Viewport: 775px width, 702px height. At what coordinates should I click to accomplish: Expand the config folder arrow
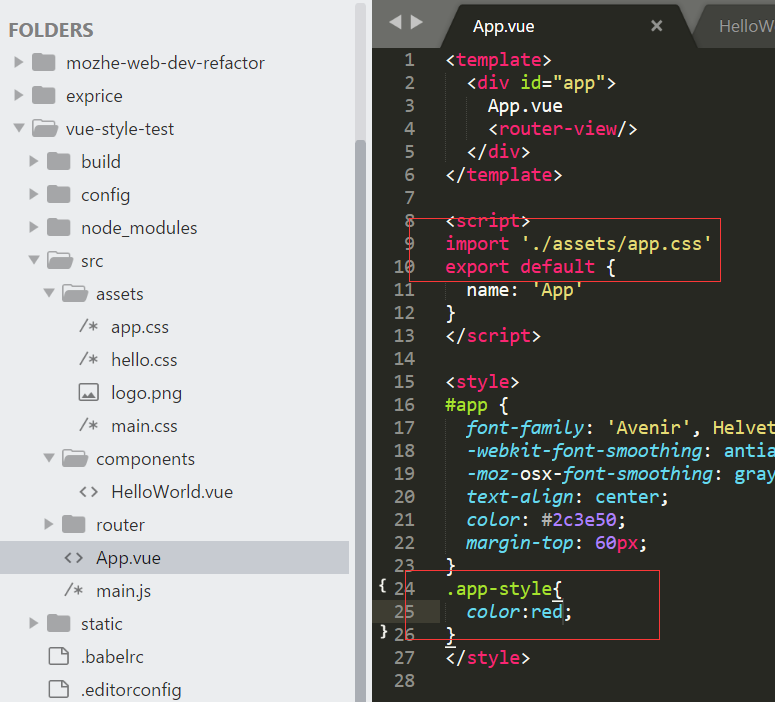coord(34,194)
